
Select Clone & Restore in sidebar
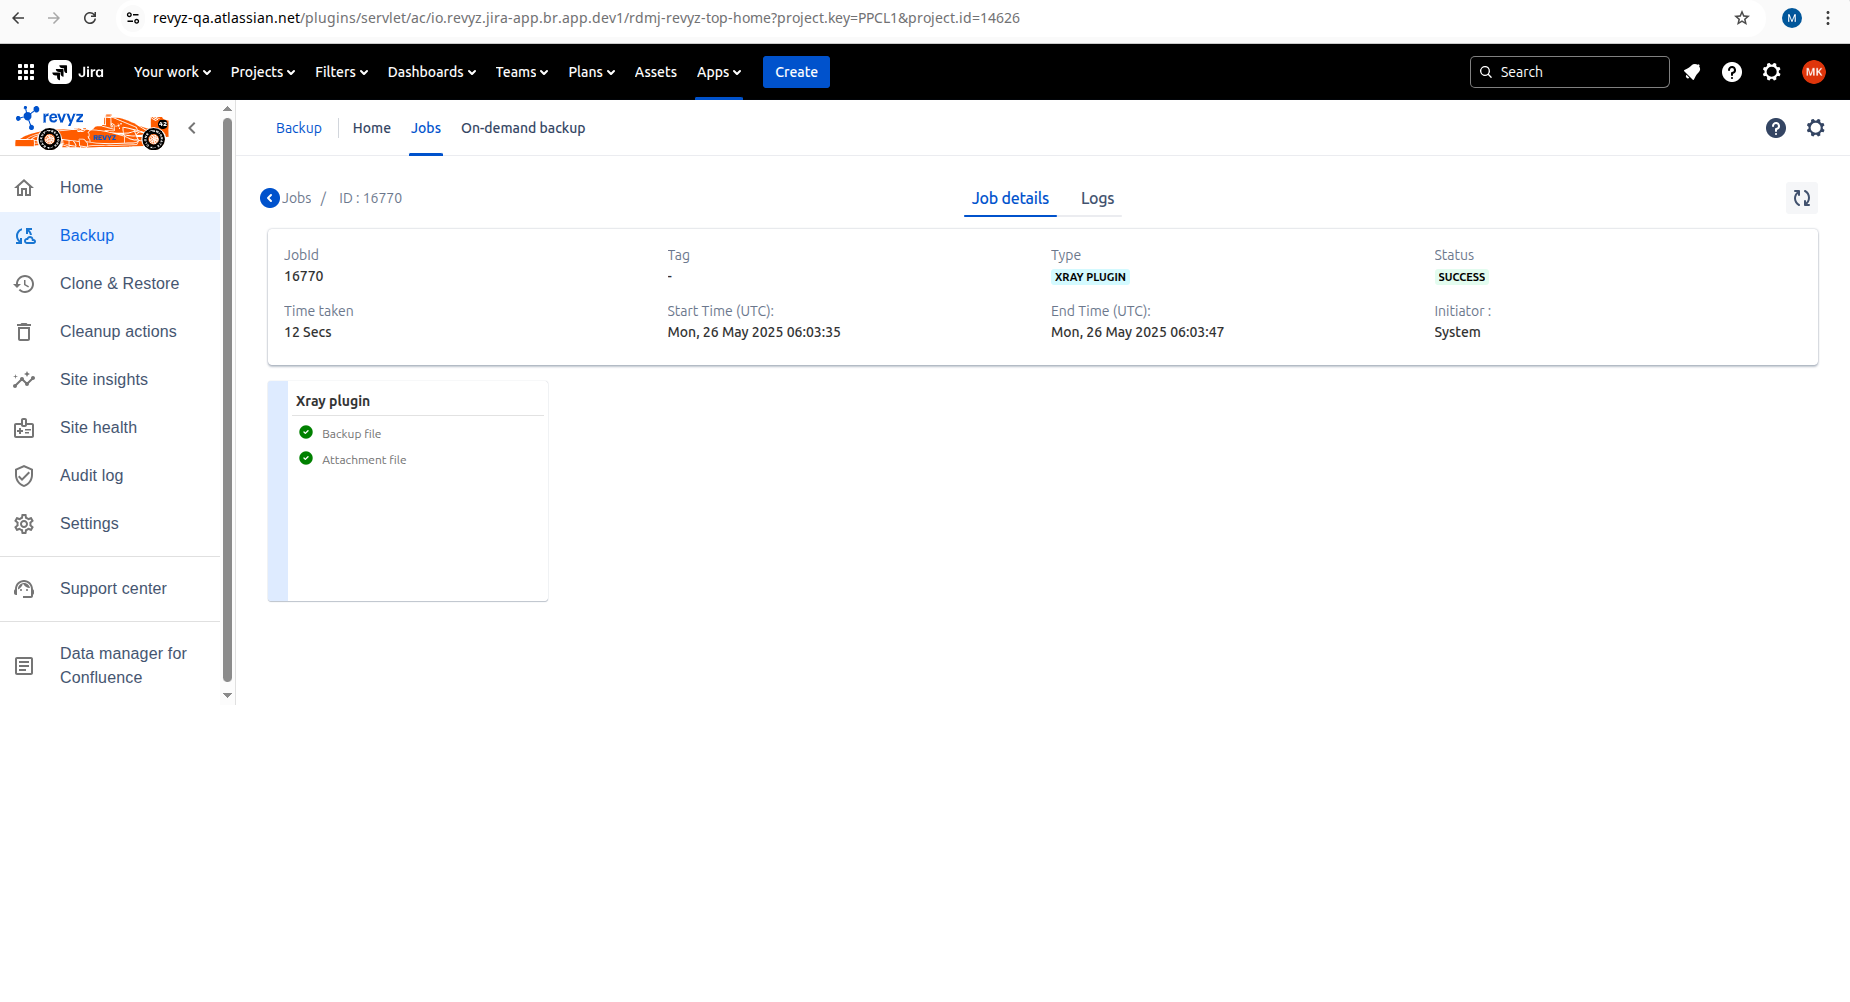pyautogui.click(x=119, y=284)
